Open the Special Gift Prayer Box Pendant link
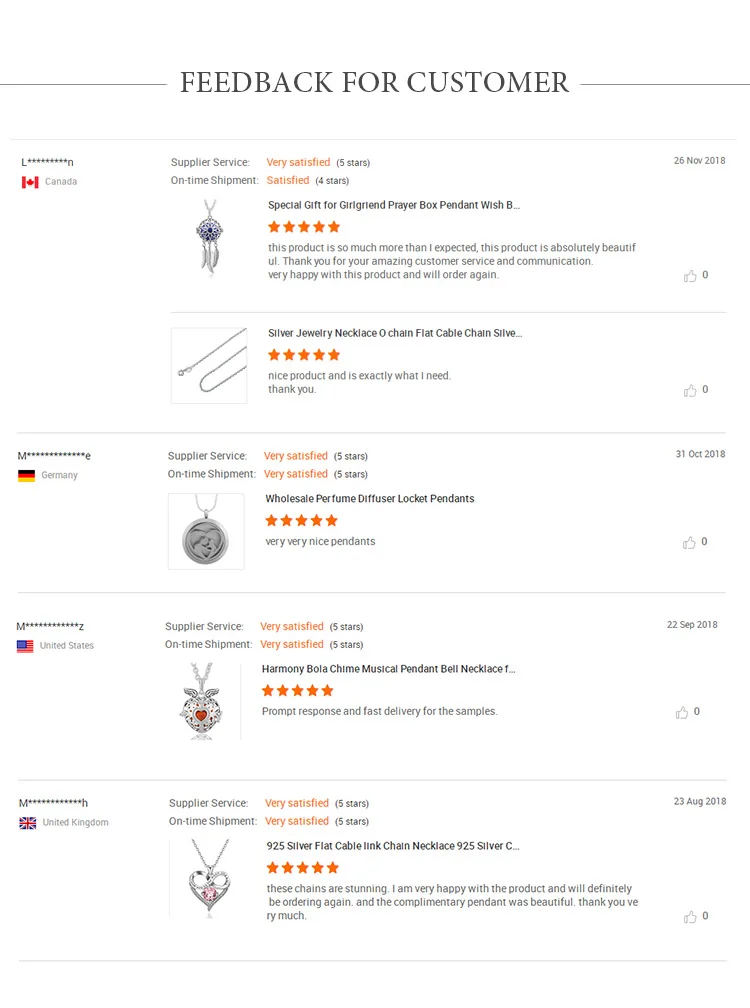This screenshot has width=750, height=1008. pyautogui.click(x=394, y=205)
